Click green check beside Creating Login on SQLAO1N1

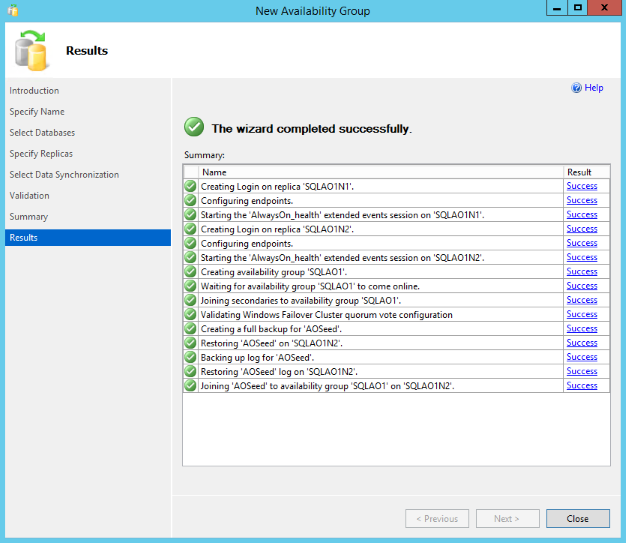tap(191, 186)
